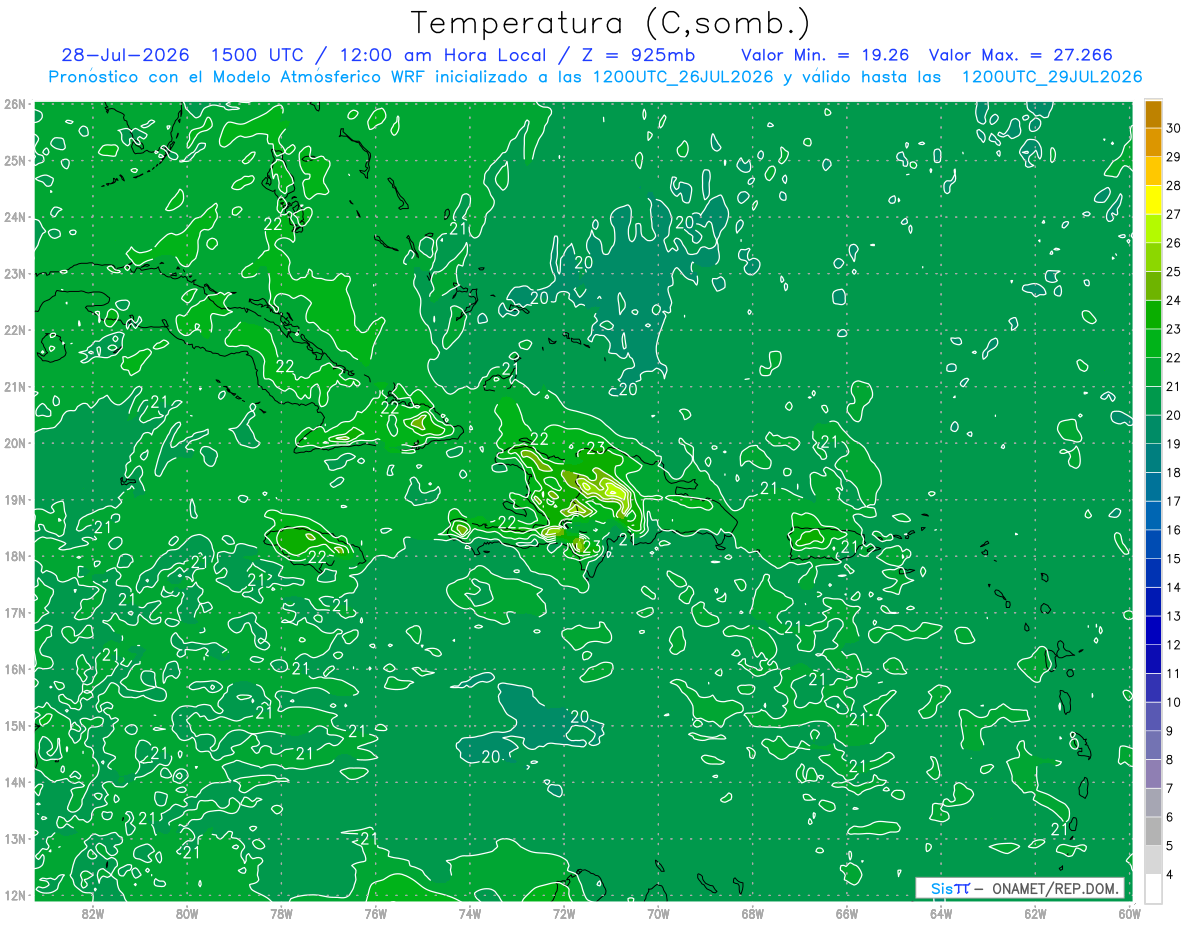Click the '13N' latitude axis label

(14, 839)
